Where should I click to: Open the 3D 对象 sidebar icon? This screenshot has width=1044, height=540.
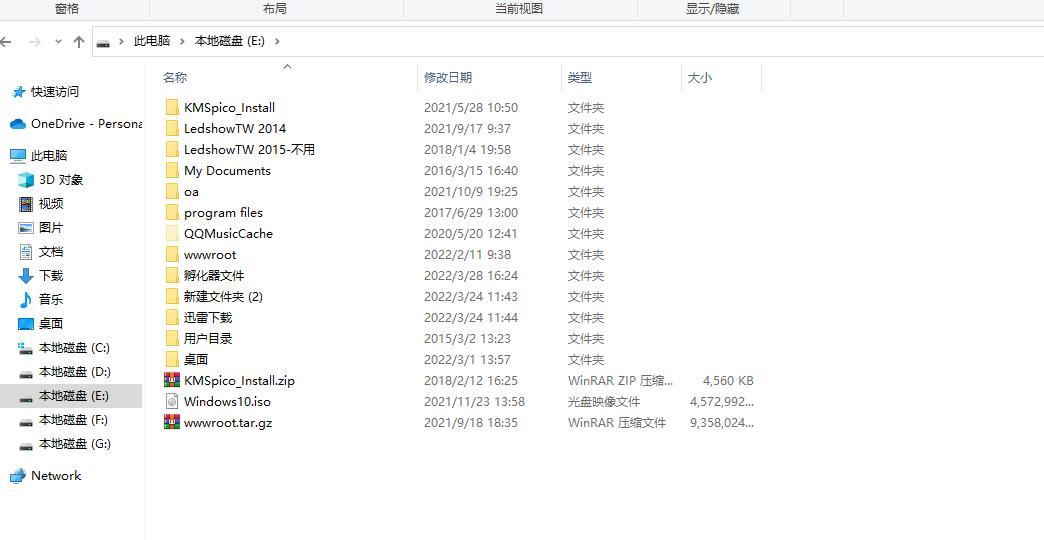[x=26, y=180]
